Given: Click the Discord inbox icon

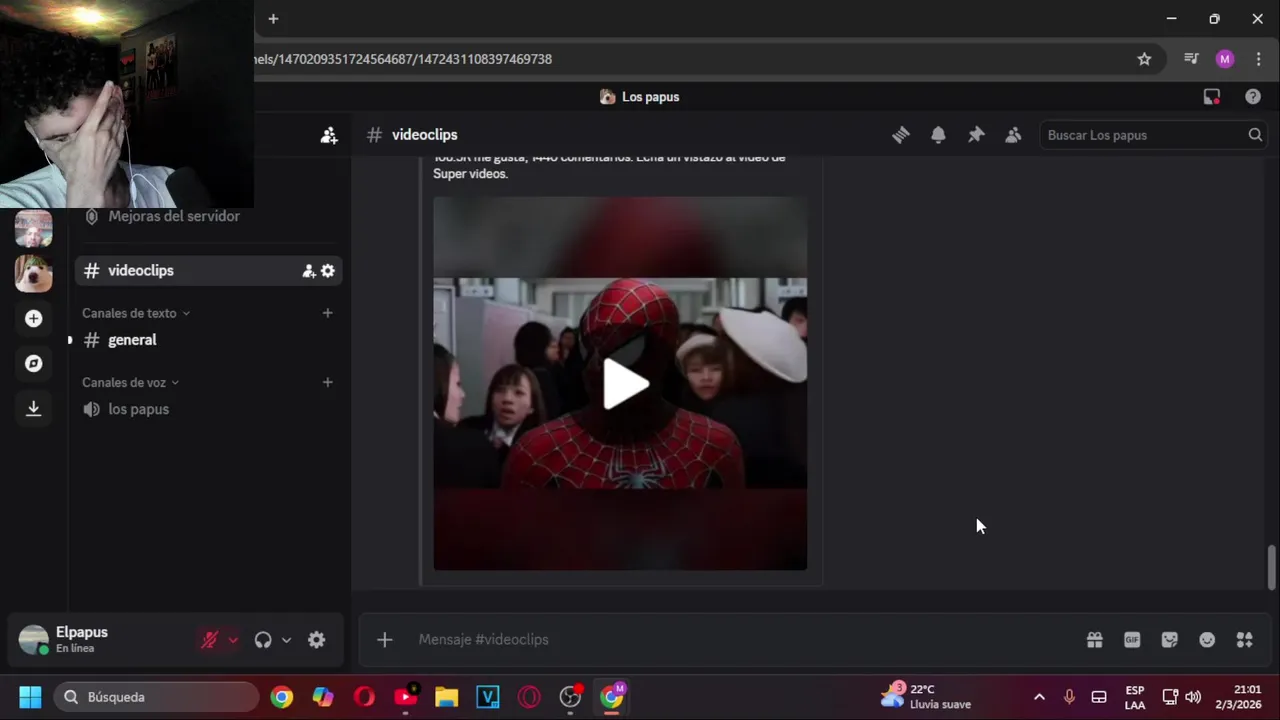Looking at the screenshot, I should [x=1212, y=97].
